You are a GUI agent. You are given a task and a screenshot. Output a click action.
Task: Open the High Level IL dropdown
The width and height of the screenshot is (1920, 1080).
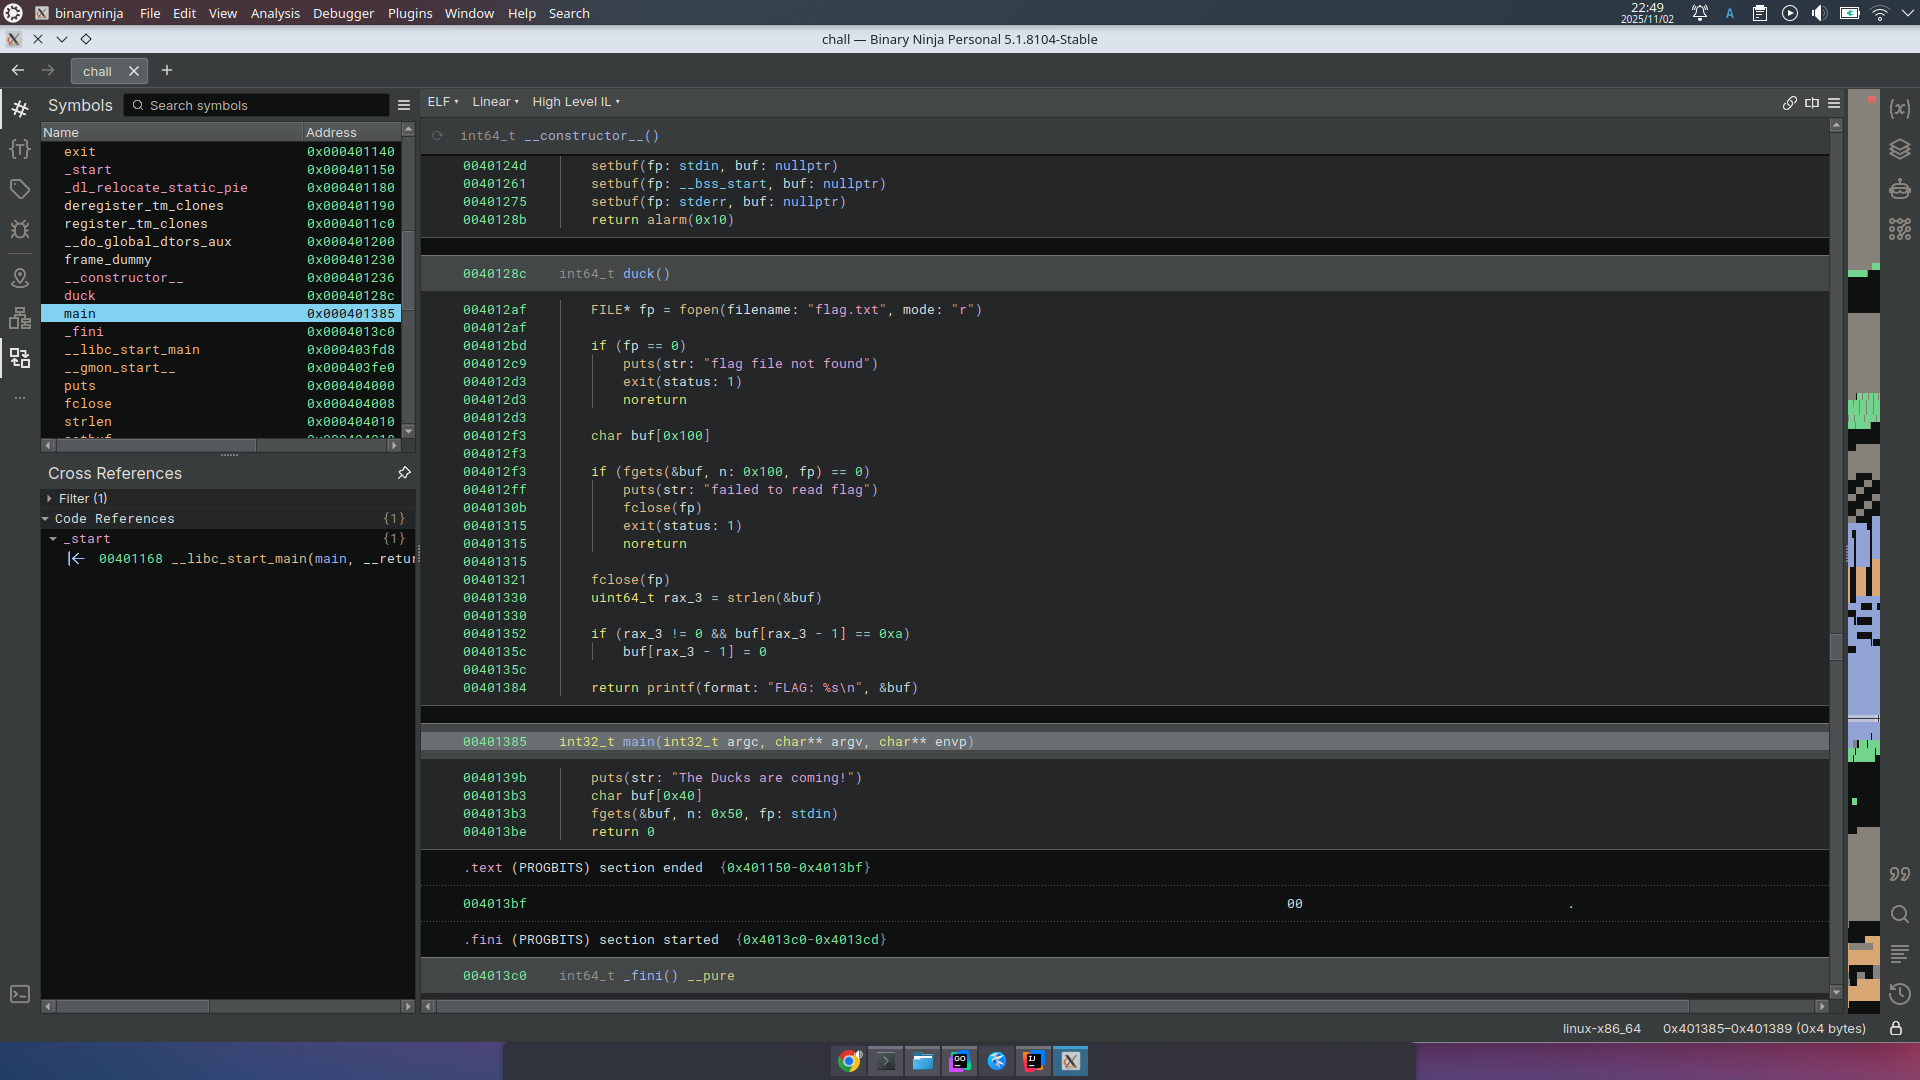click(576, 102)
